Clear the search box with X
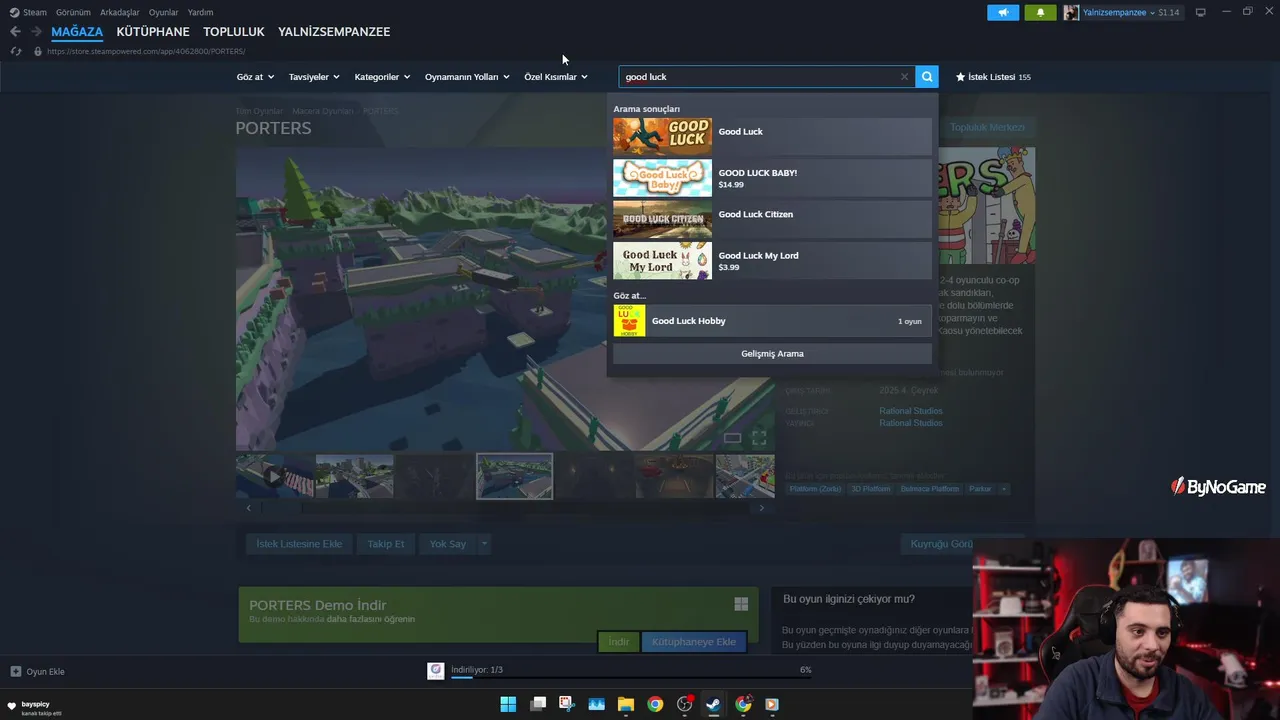The width and height of the screenshot is (1280, 720). pos(904,77)
